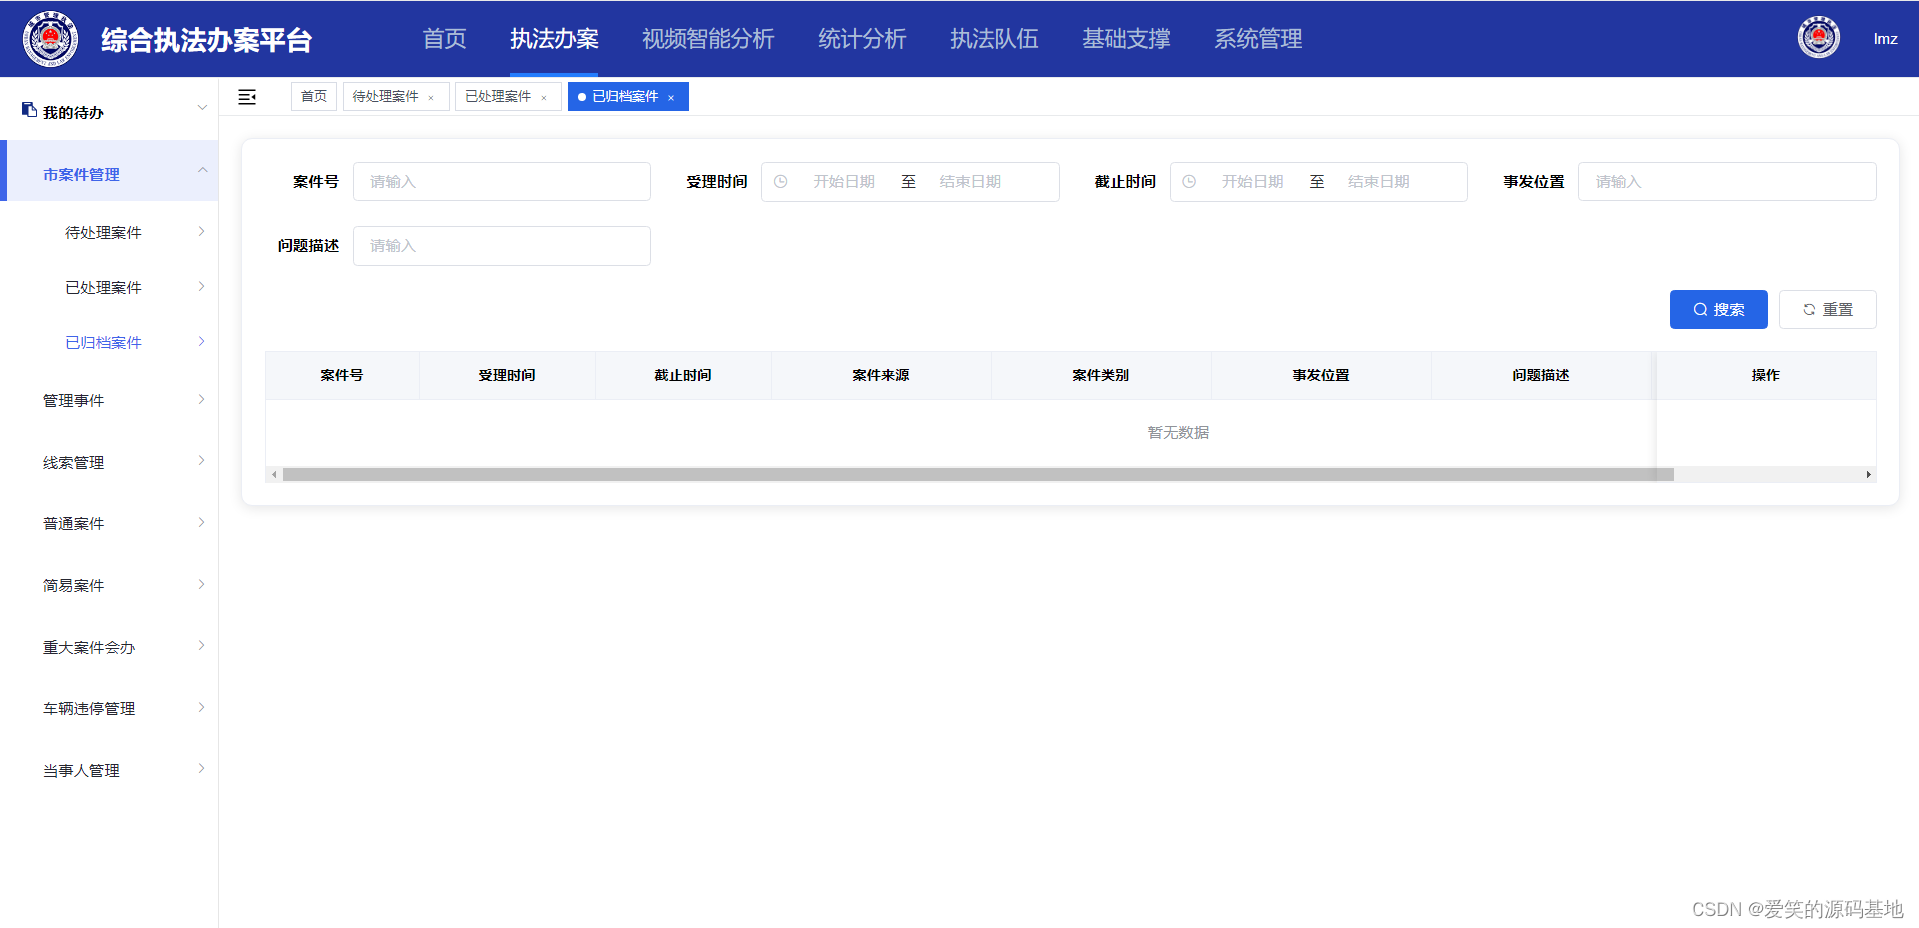This screenshot has width=1919, height=928.
Task: Click the blue 搜索 button
Action: click(x=1718, y=310)
